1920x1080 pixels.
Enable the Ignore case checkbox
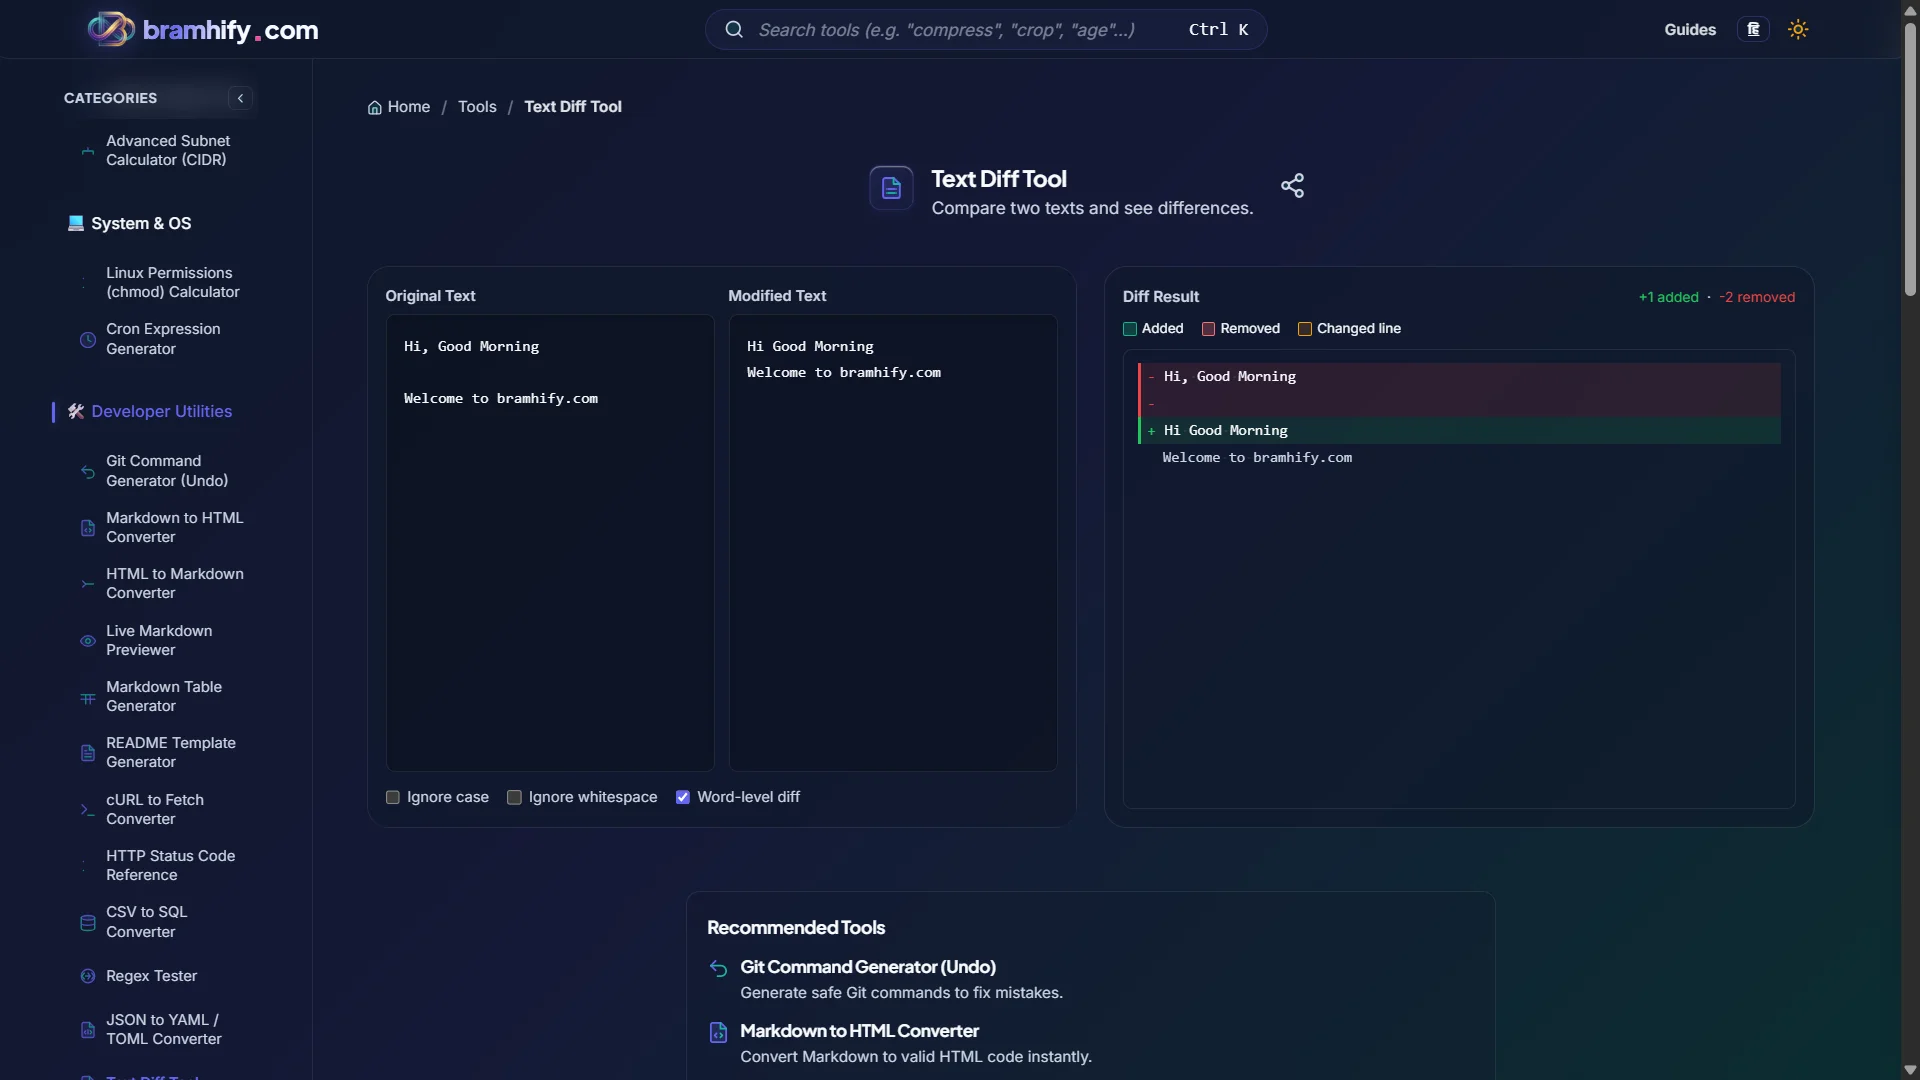click(393, 797)
